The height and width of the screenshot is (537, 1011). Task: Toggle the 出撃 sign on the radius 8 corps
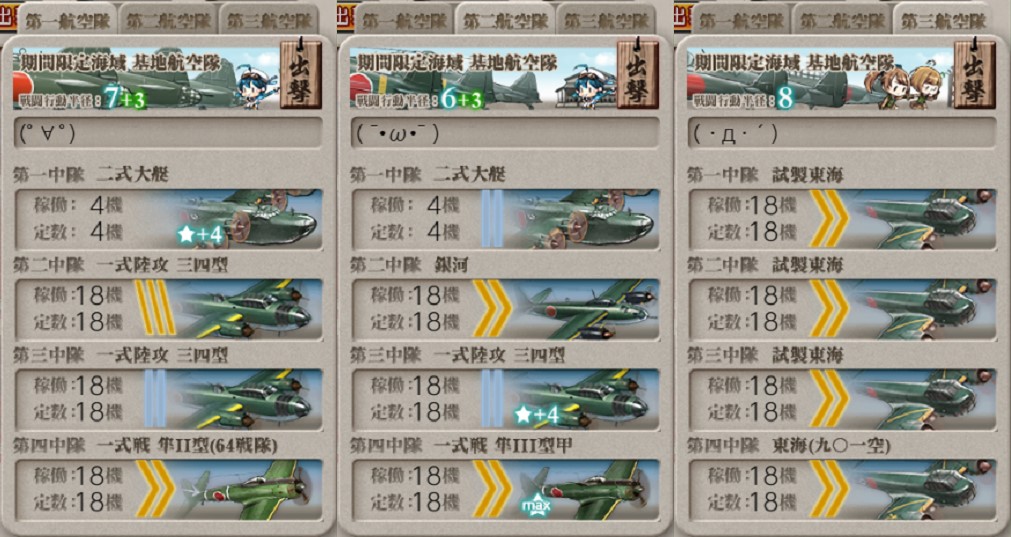click(975, 73)
